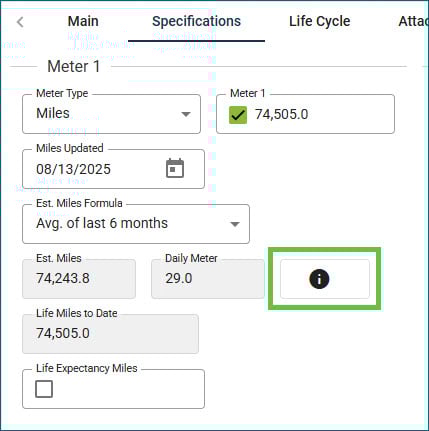Viewport: 429px width, 431px height.
Task: Switch to the Main tab
Action: [83, 21]
